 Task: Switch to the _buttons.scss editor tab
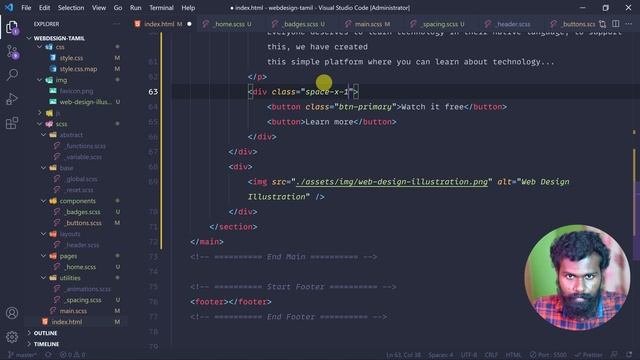[x=573, y=24]
